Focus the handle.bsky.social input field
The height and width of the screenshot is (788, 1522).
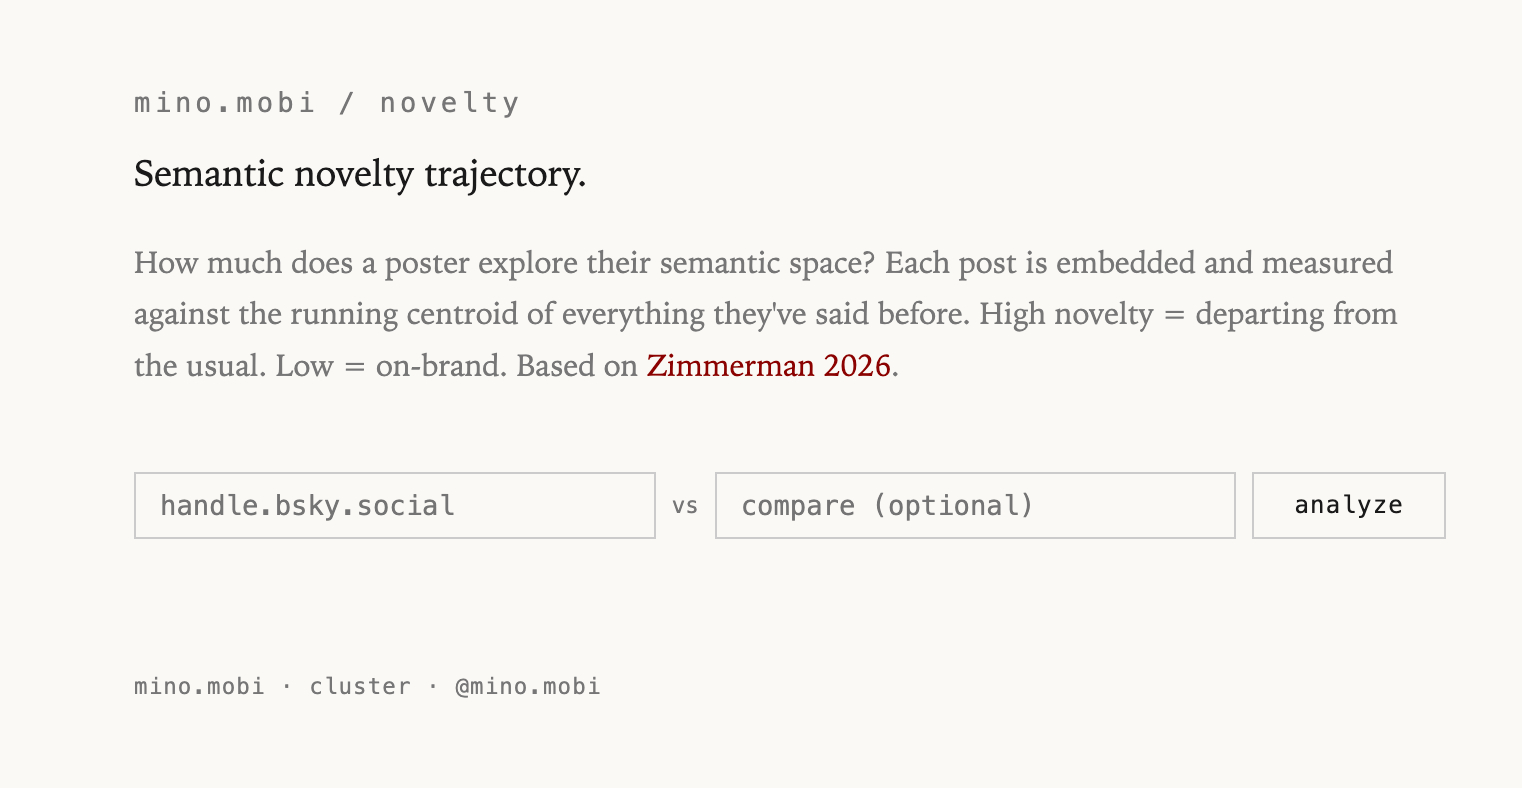pyautogui.click(x=394, y=505)
